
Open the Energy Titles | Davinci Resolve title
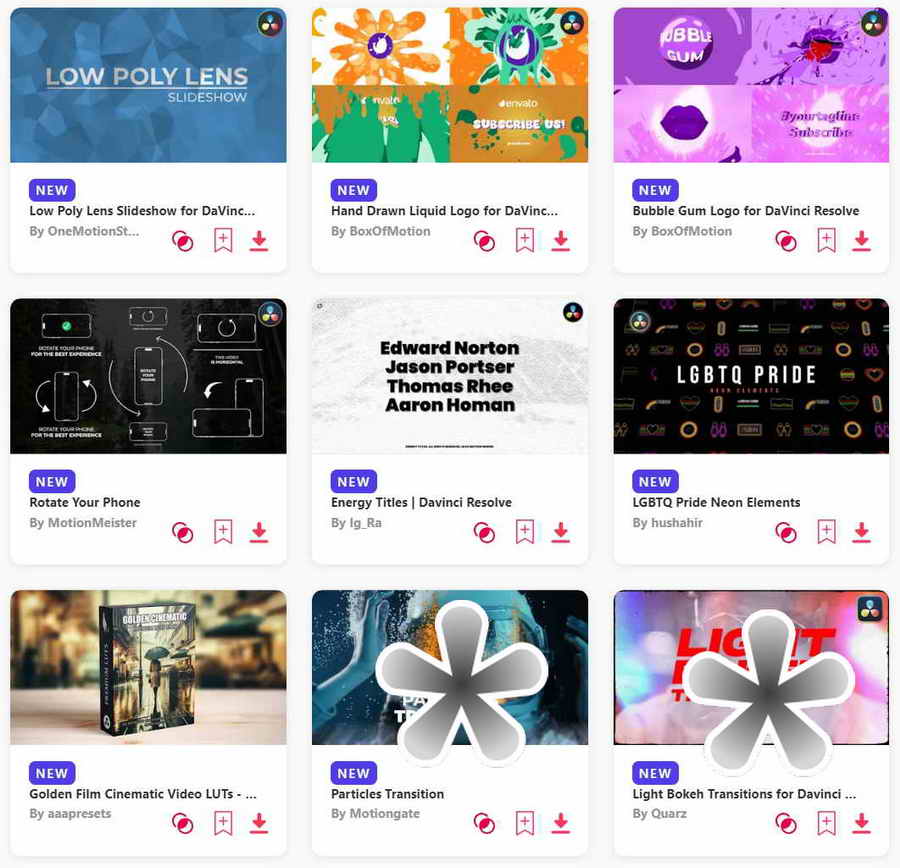421,502
